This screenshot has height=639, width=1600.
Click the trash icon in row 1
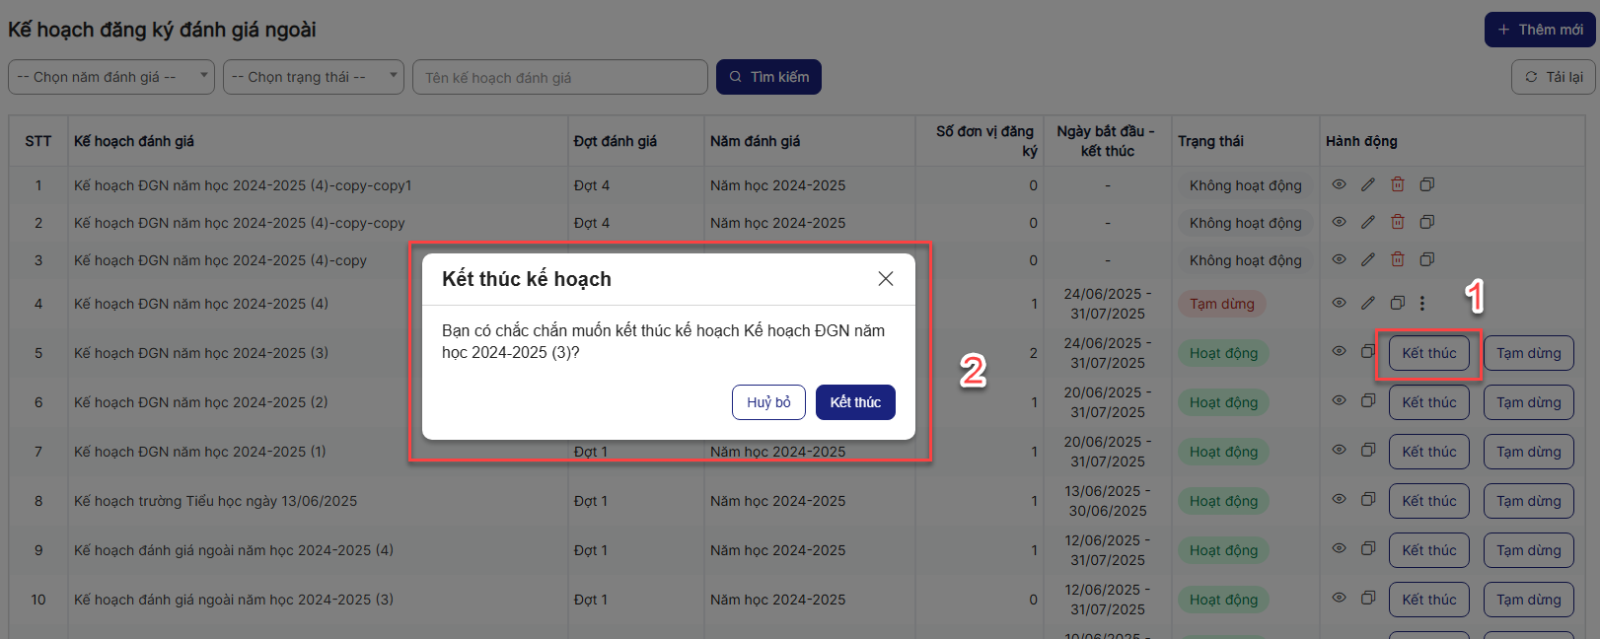point(1398,185)
